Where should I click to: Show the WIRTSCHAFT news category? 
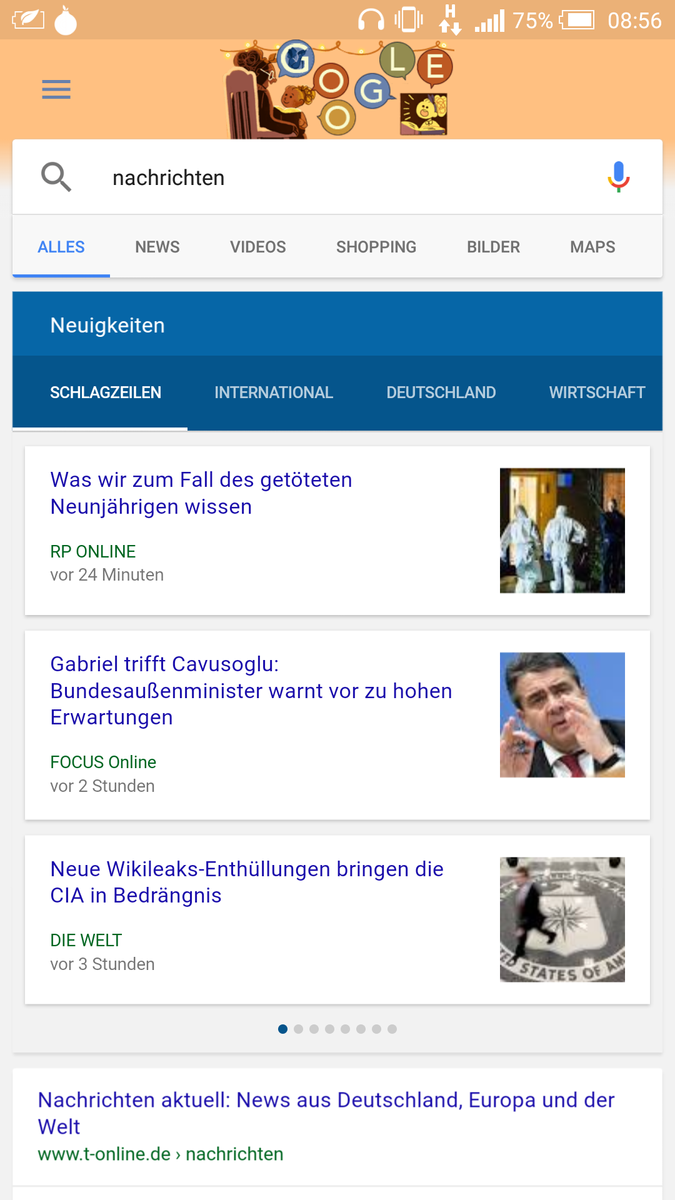point(597,393)
